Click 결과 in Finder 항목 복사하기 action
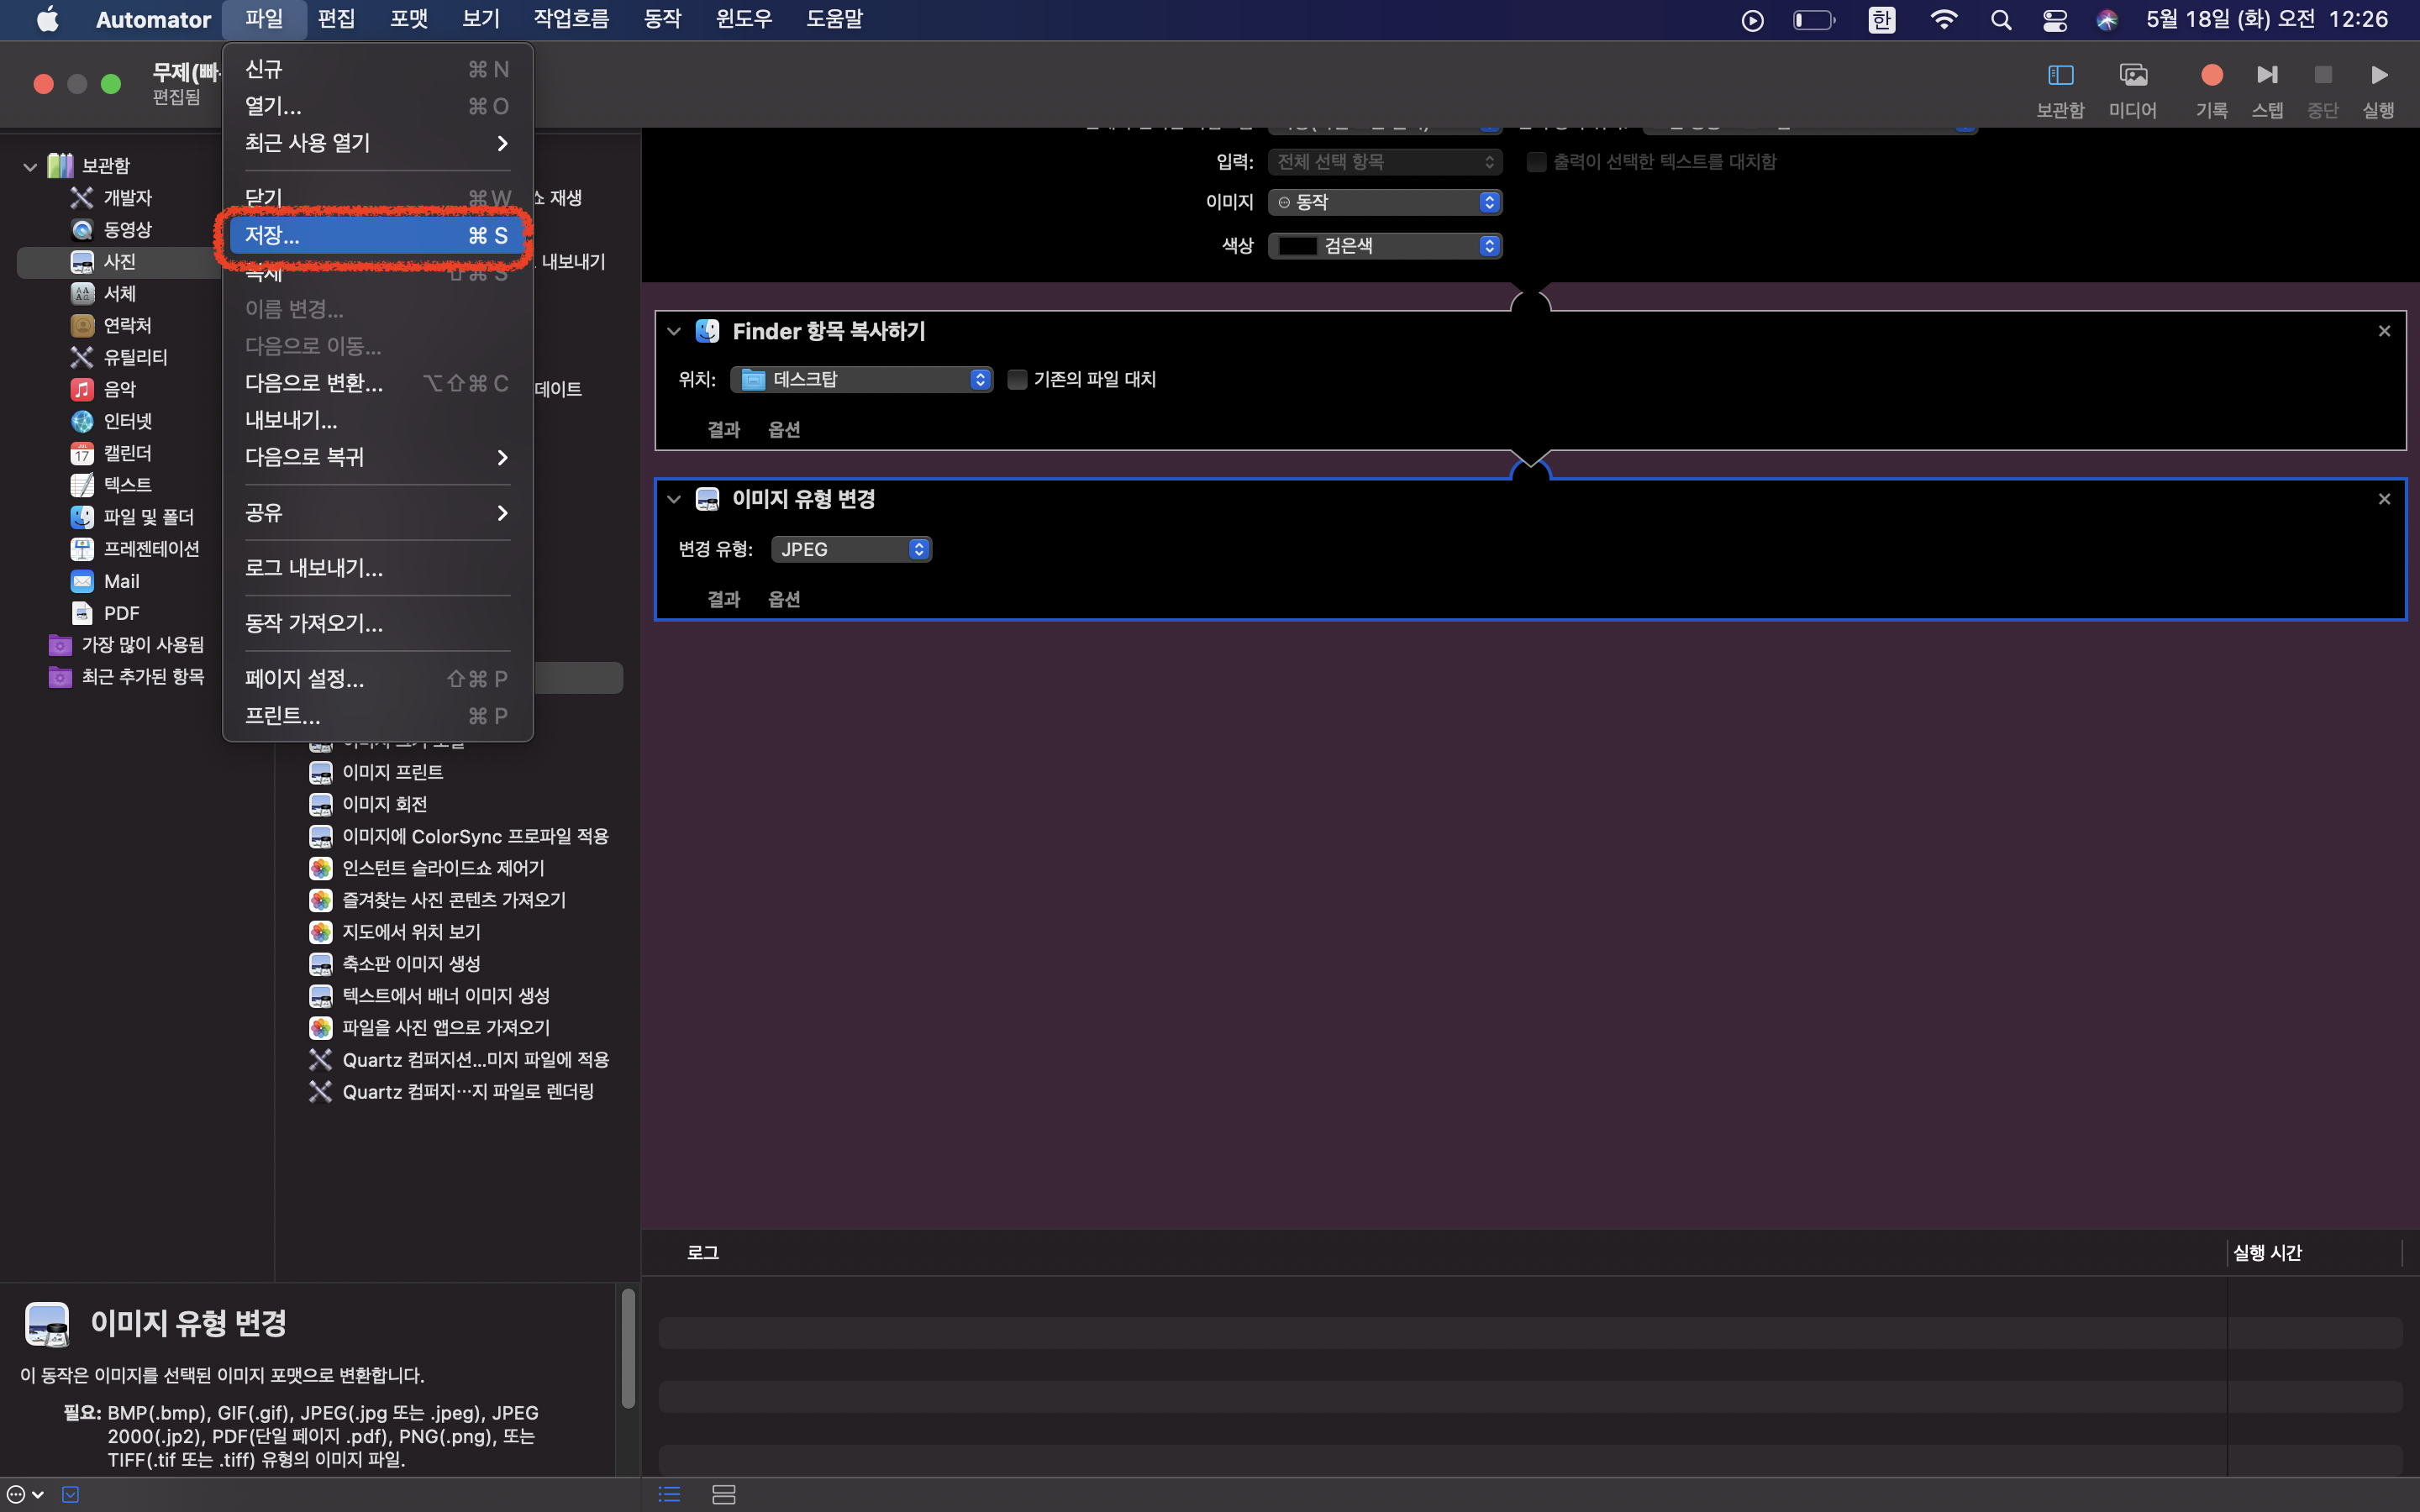The width and height of the screenshot is (2420, 1512). [x=723, y=429]
